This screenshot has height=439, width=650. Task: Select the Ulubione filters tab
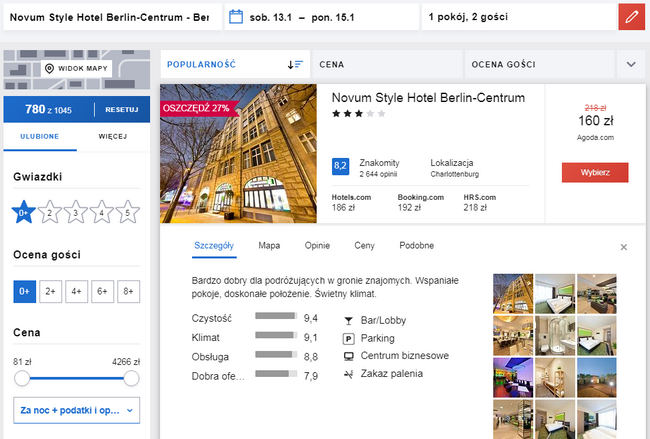pos(40,136)
